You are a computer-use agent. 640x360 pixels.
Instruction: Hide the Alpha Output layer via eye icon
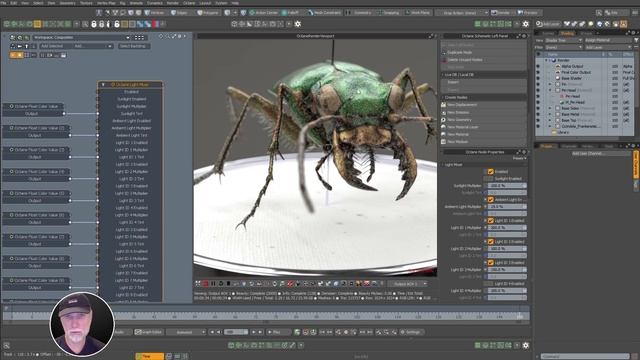point(538,66)
